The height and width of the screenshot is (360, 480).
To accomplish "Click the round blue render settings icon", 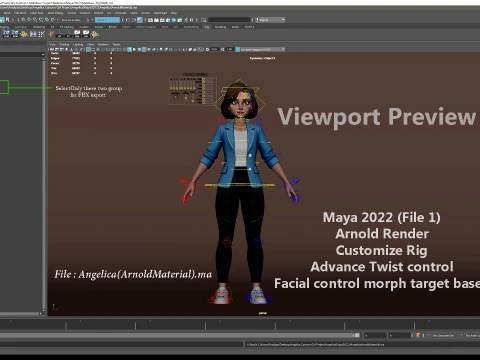I will coord(174,20).
